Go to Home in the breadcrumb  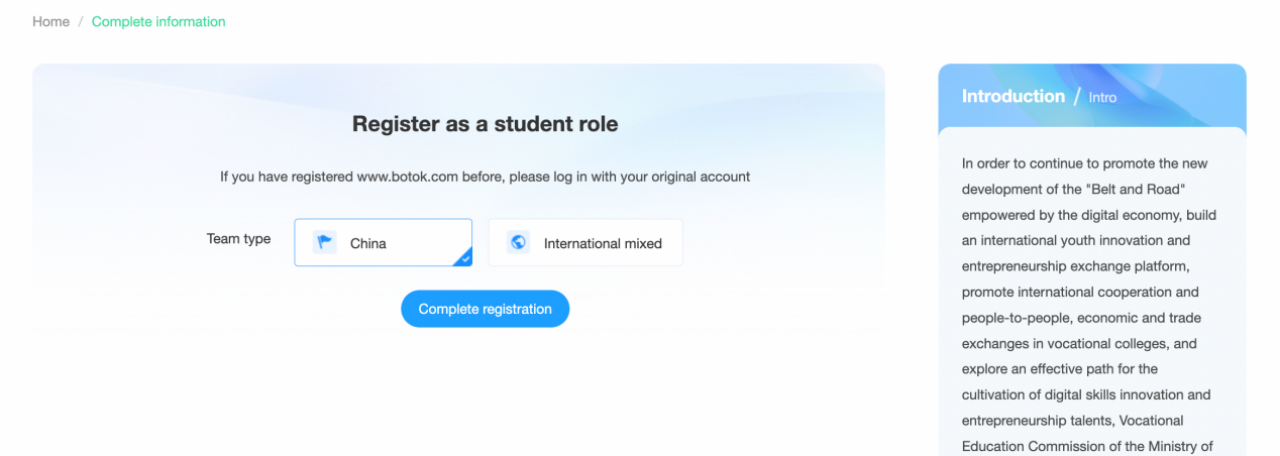click(51, 21)
